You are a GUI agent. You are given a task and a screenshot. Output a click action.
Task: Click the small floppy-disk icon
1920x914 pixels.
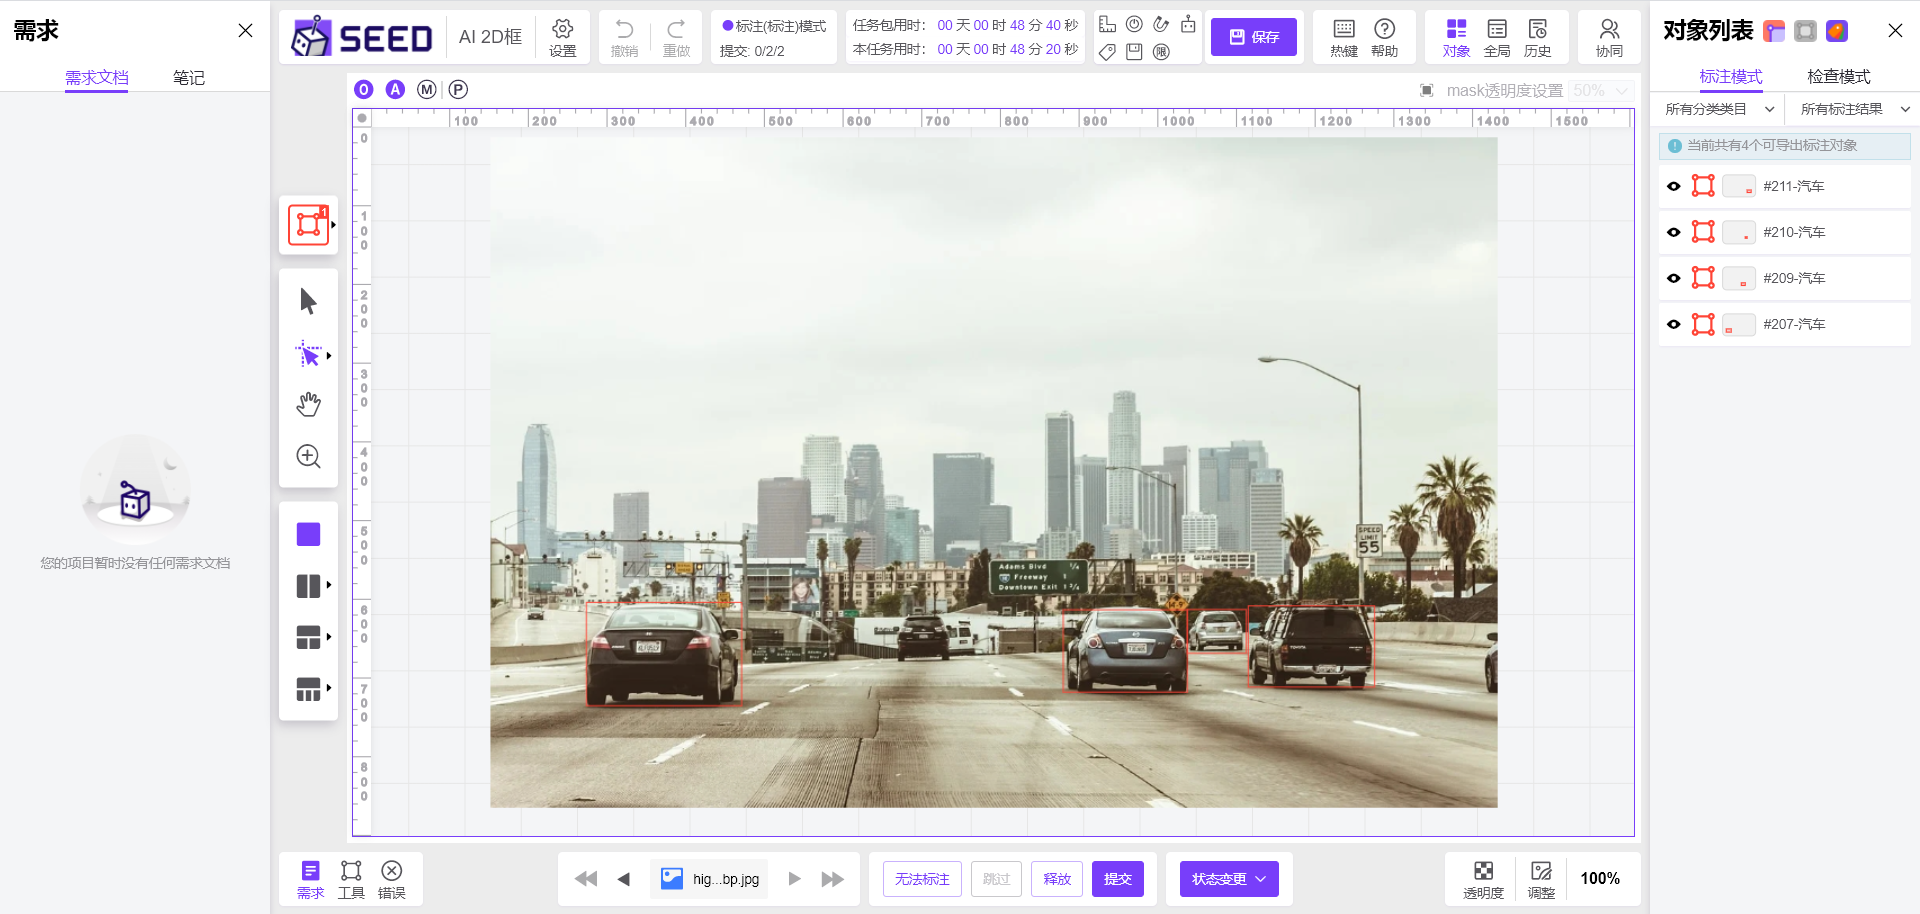pos(1134,52)
